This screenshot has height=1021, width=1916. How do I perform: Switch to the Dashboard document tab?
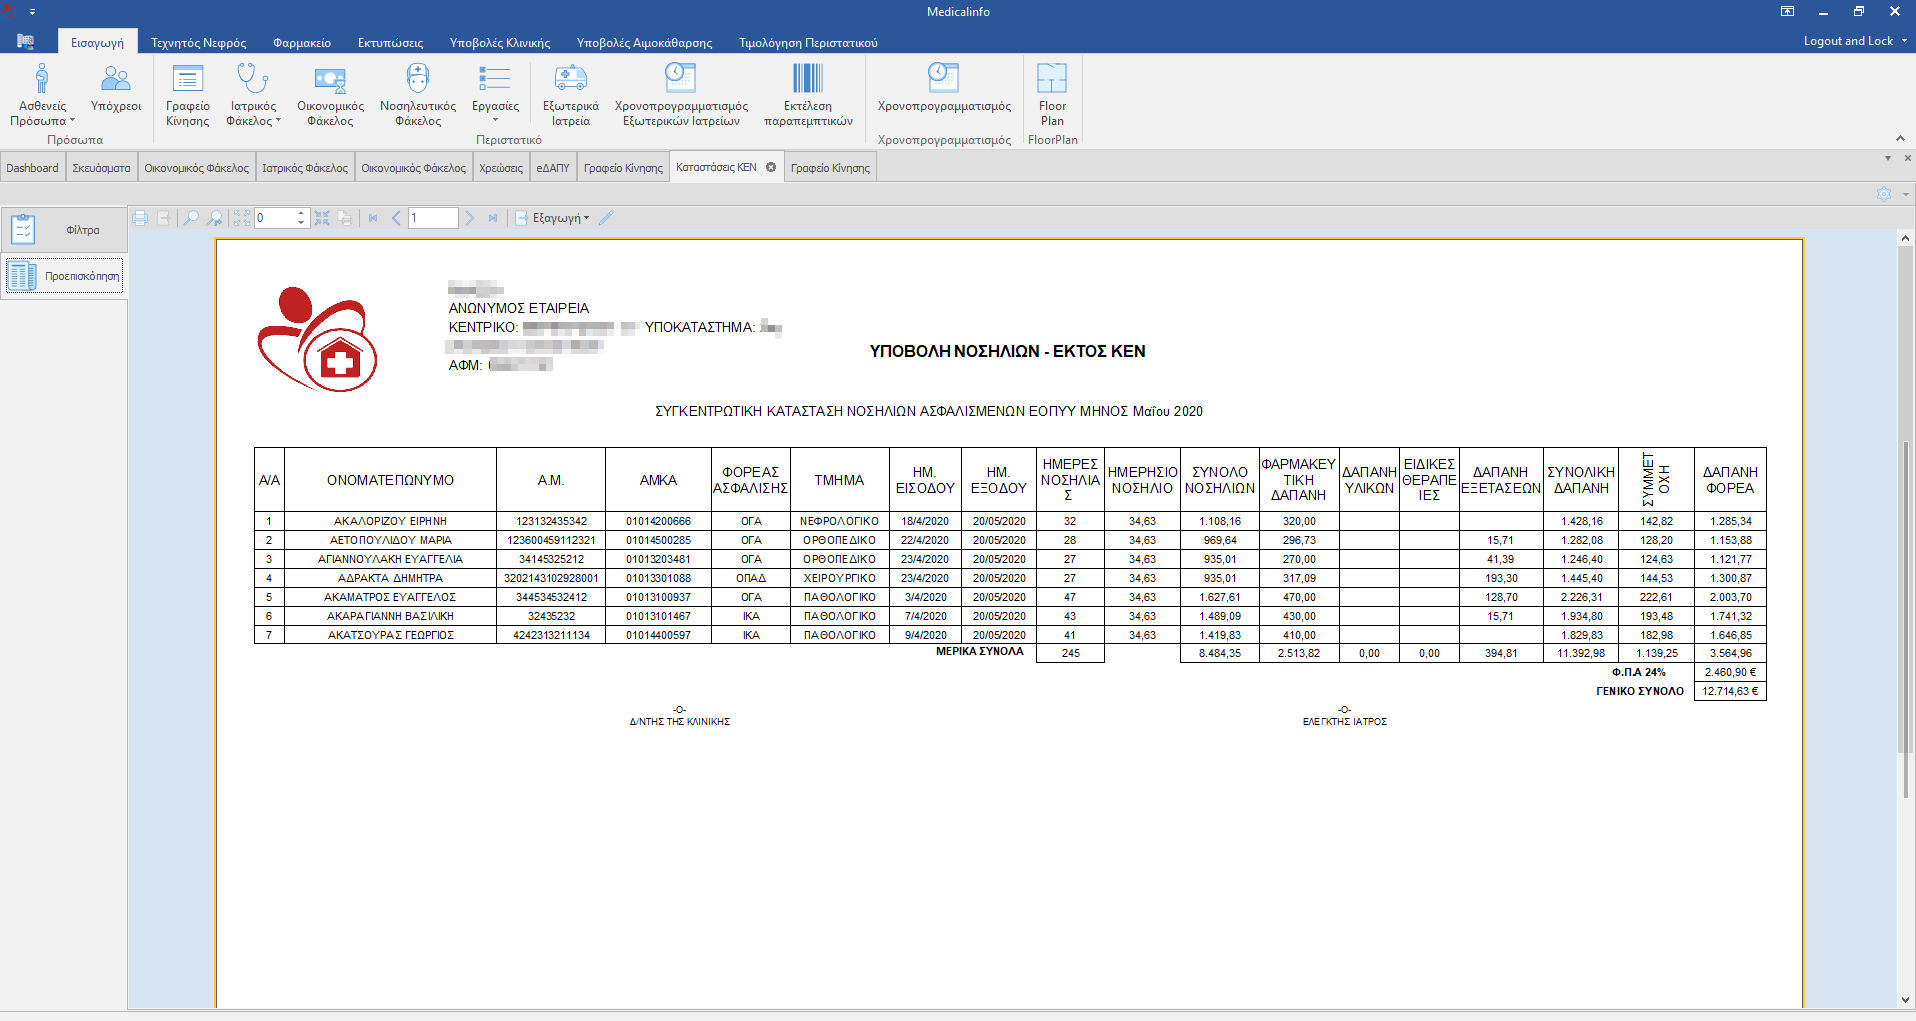click(32, 168)
